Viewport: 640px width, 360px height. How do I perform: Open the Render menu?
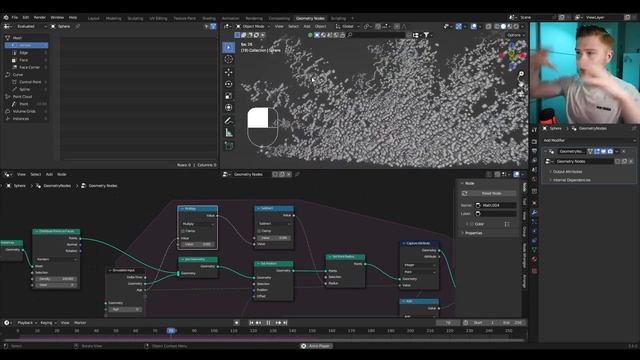(40, 18)
